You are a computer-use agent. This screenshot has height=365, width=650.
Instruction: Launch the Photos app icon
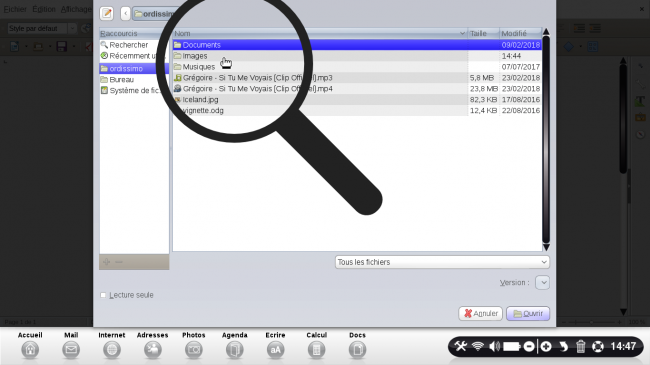194,350
